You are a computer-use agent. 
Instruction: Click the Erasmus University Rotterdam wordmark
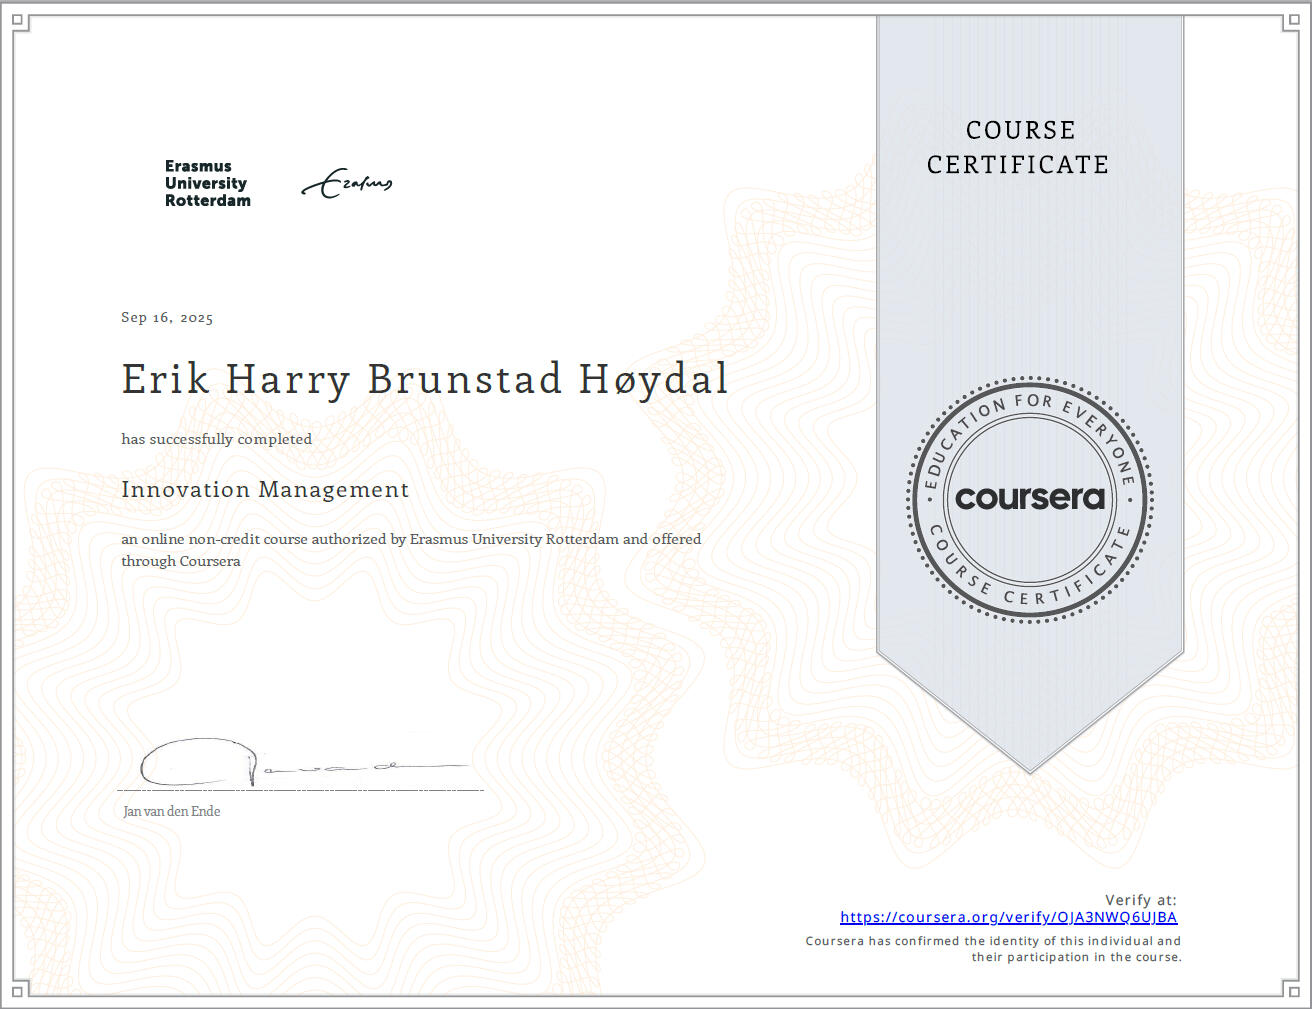[207, 184]
